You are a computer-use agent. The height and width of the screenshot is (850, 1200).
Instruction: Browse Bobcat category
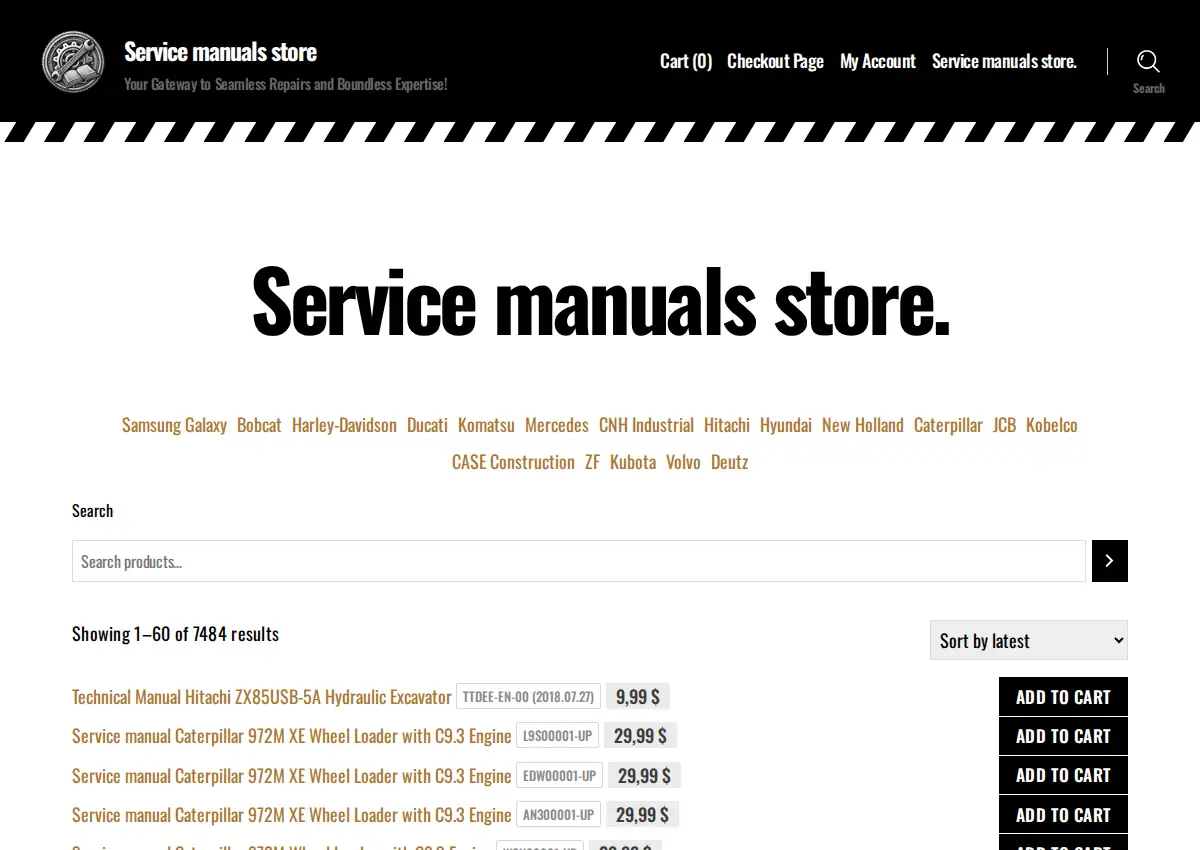click(259, 425)
